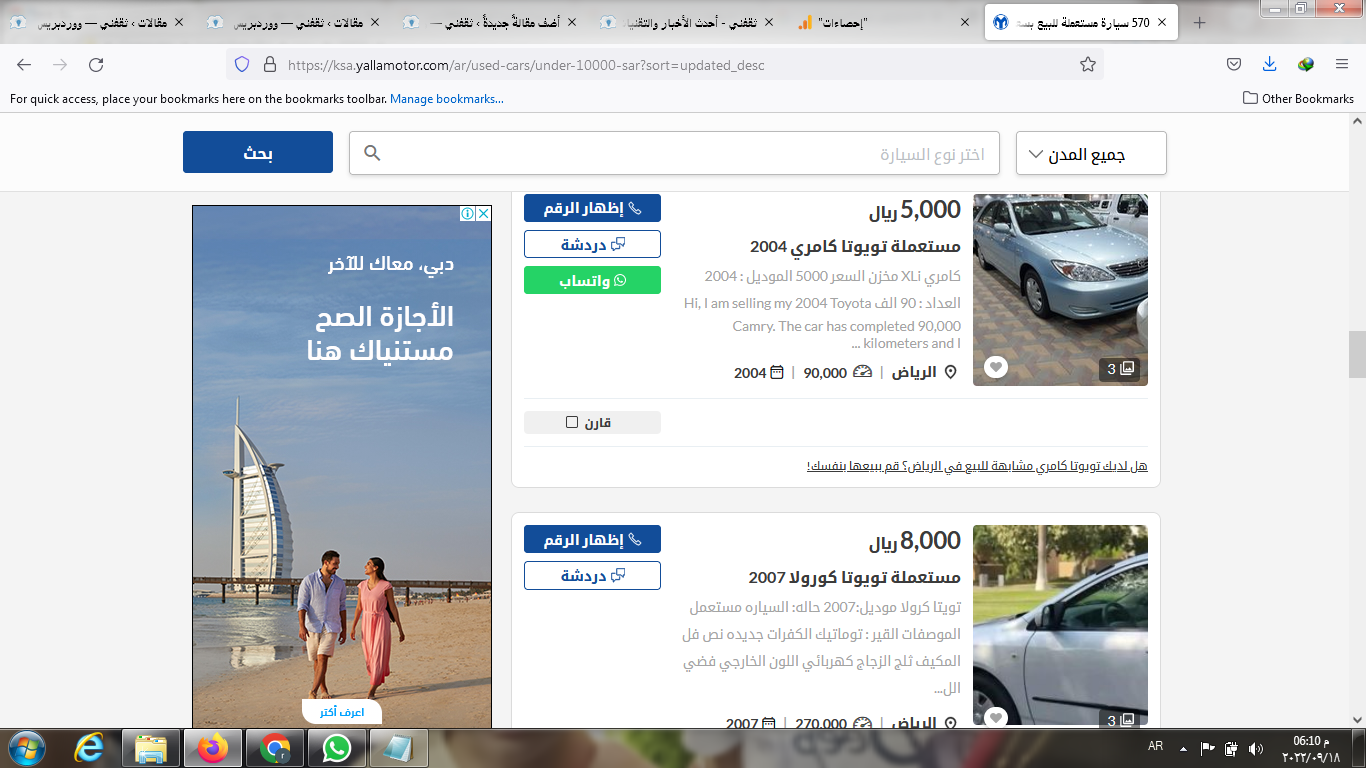Switch to Firefox in the taskbar
Image resolution: width=1366 pixels, height=768 pixels.
pyautogui.click(x=213, y=748)
